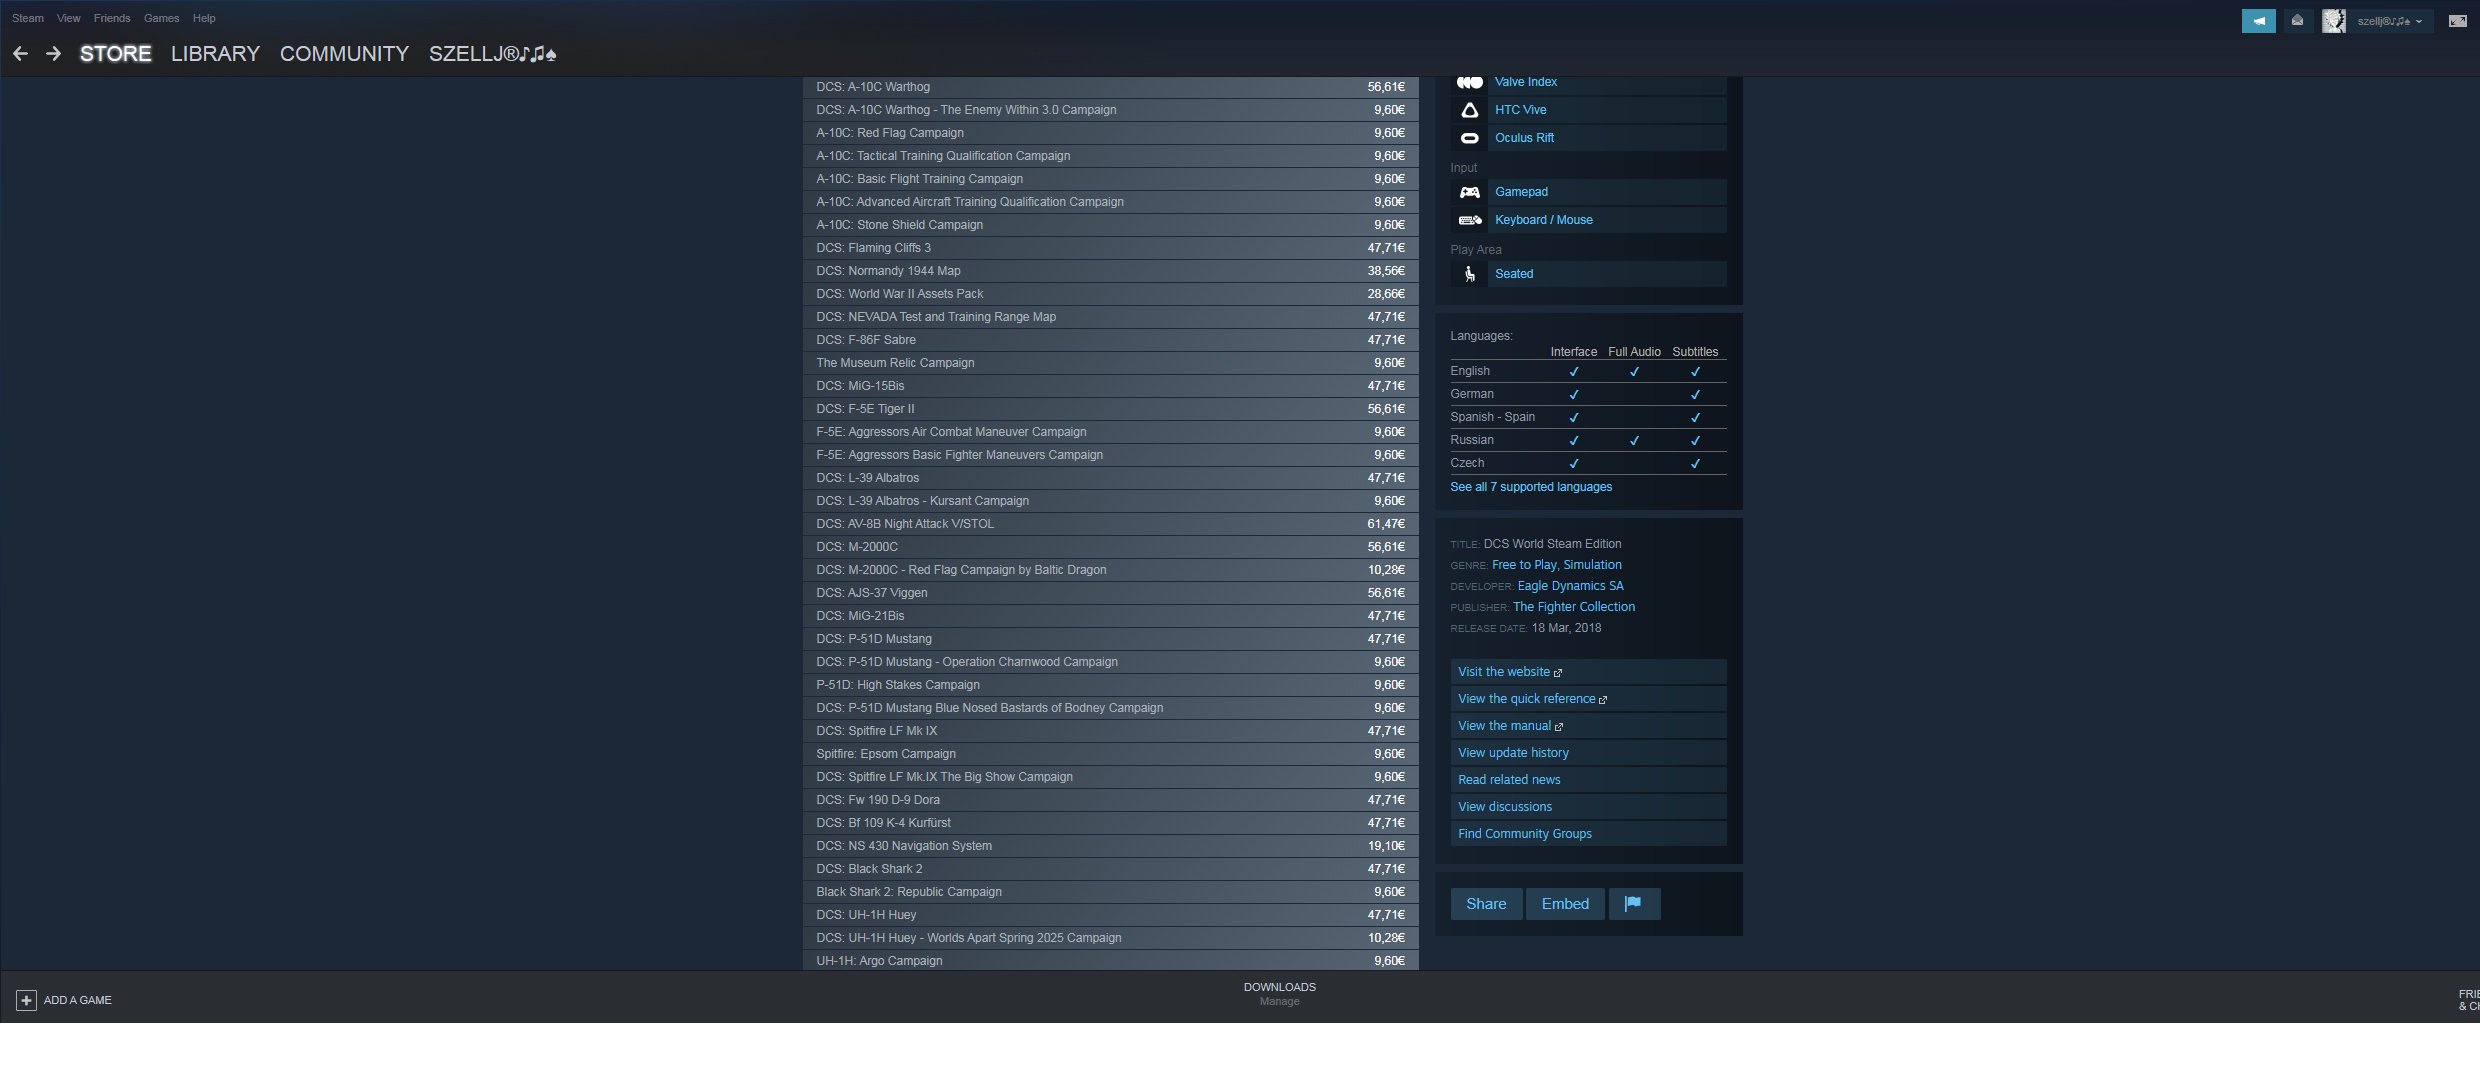Switch to the COMMUNITY tab
The height and width of the screenshot is (1080, 2480).
click(344, 54)
